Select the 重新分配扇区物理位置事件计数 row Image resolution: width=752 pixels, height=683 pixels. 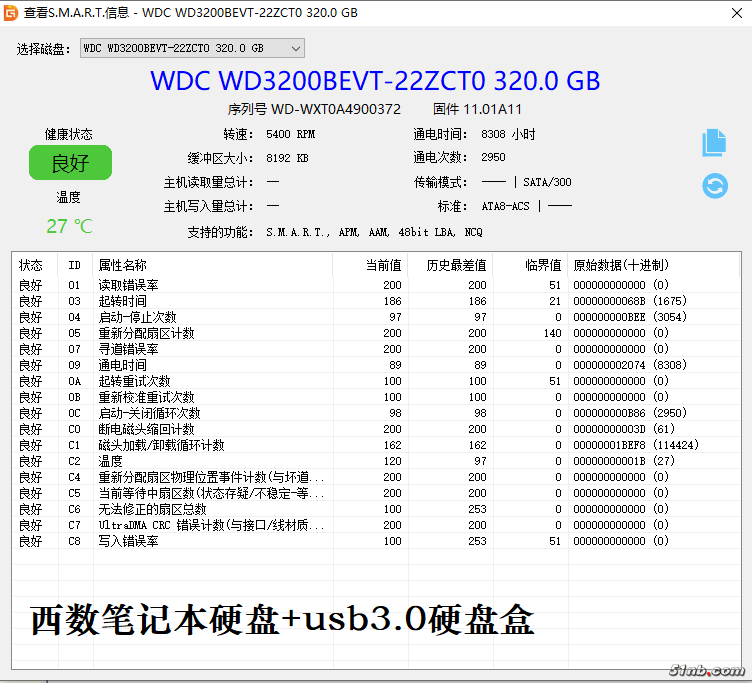[x=376, y=477]
